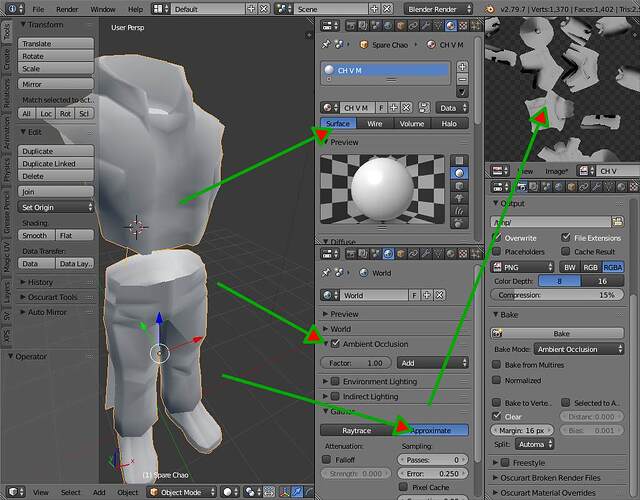This screenshot has height=500, width=640.
Task: Switch material type to Halo
Action: [x=449, y=123]
